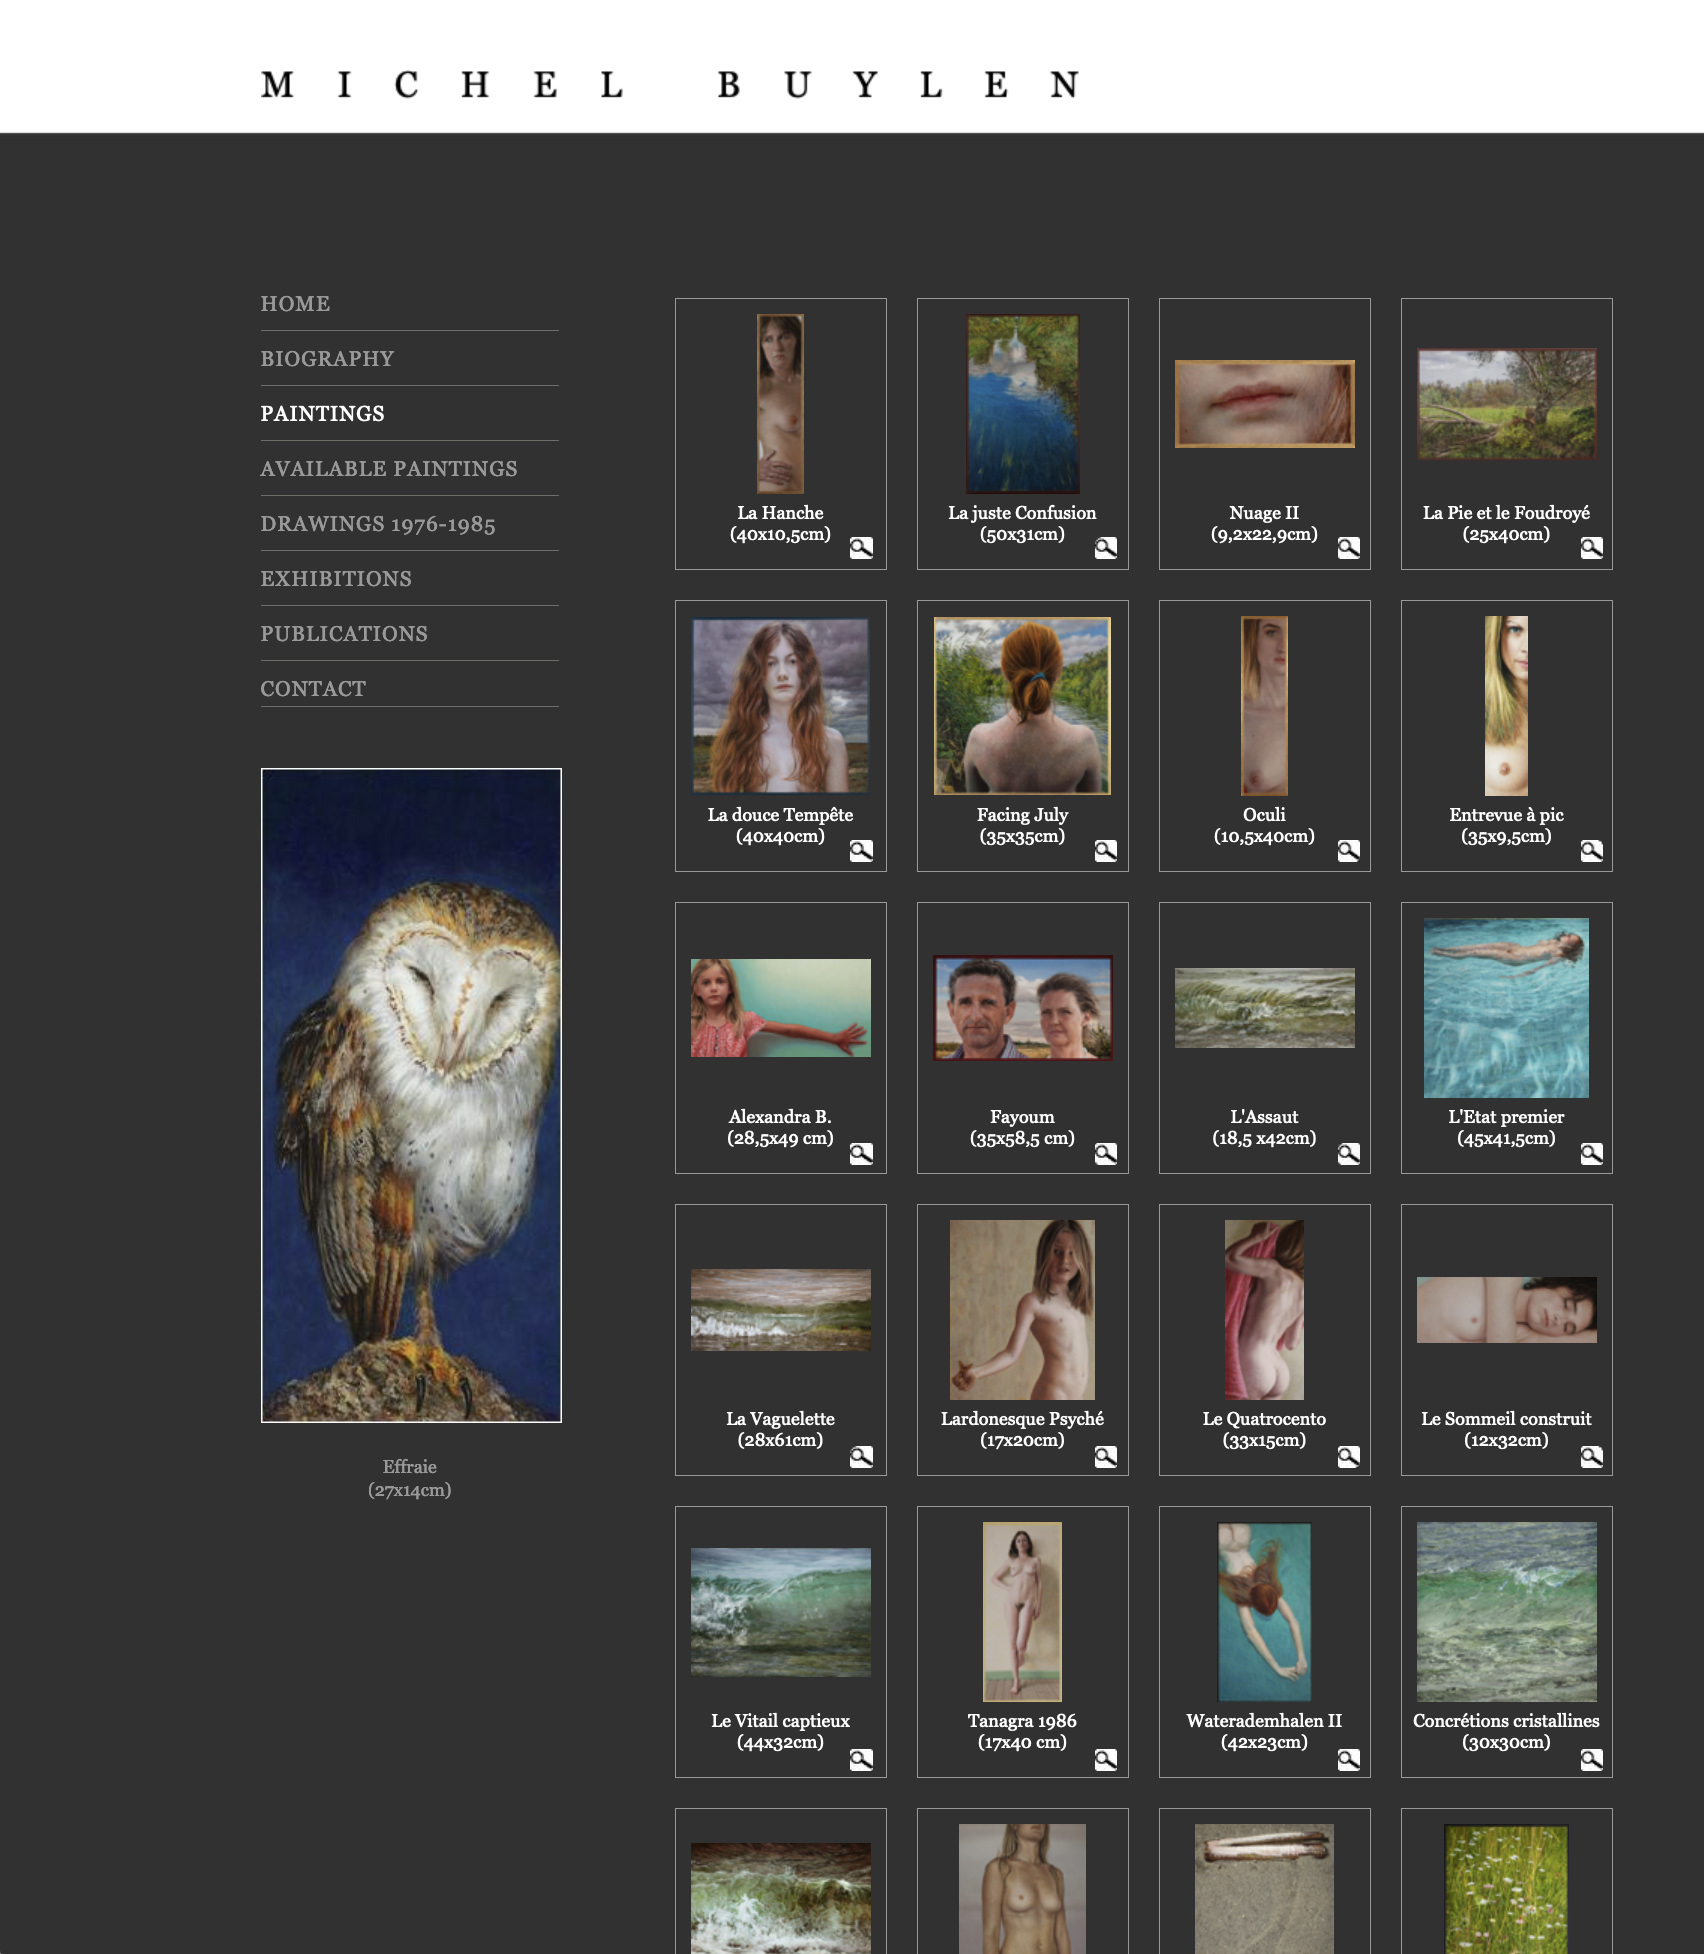
Task: Select Paintings in the sidebar menu
Action: (322, 414)
